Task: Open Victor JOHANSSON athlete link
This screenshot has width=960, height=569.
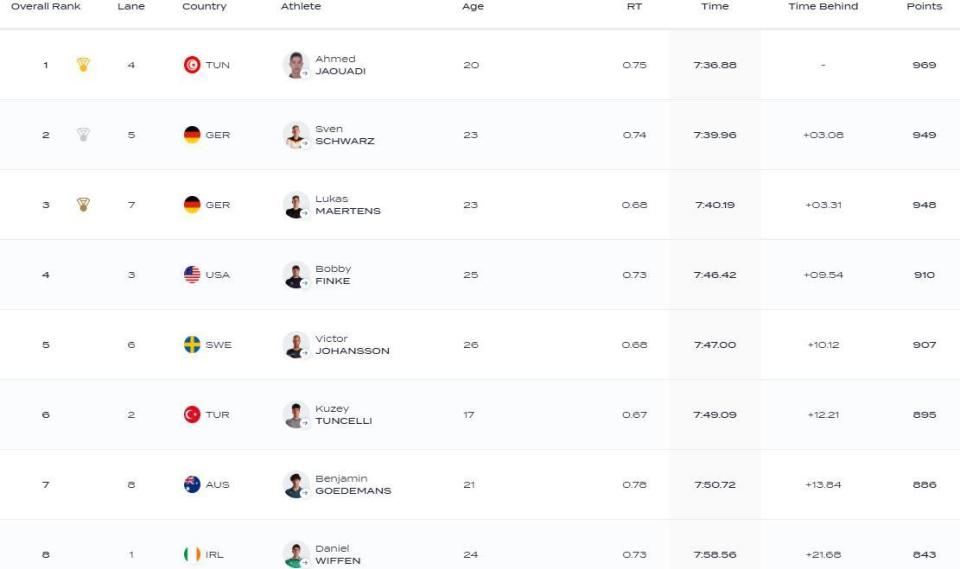Action: [352, 345]
